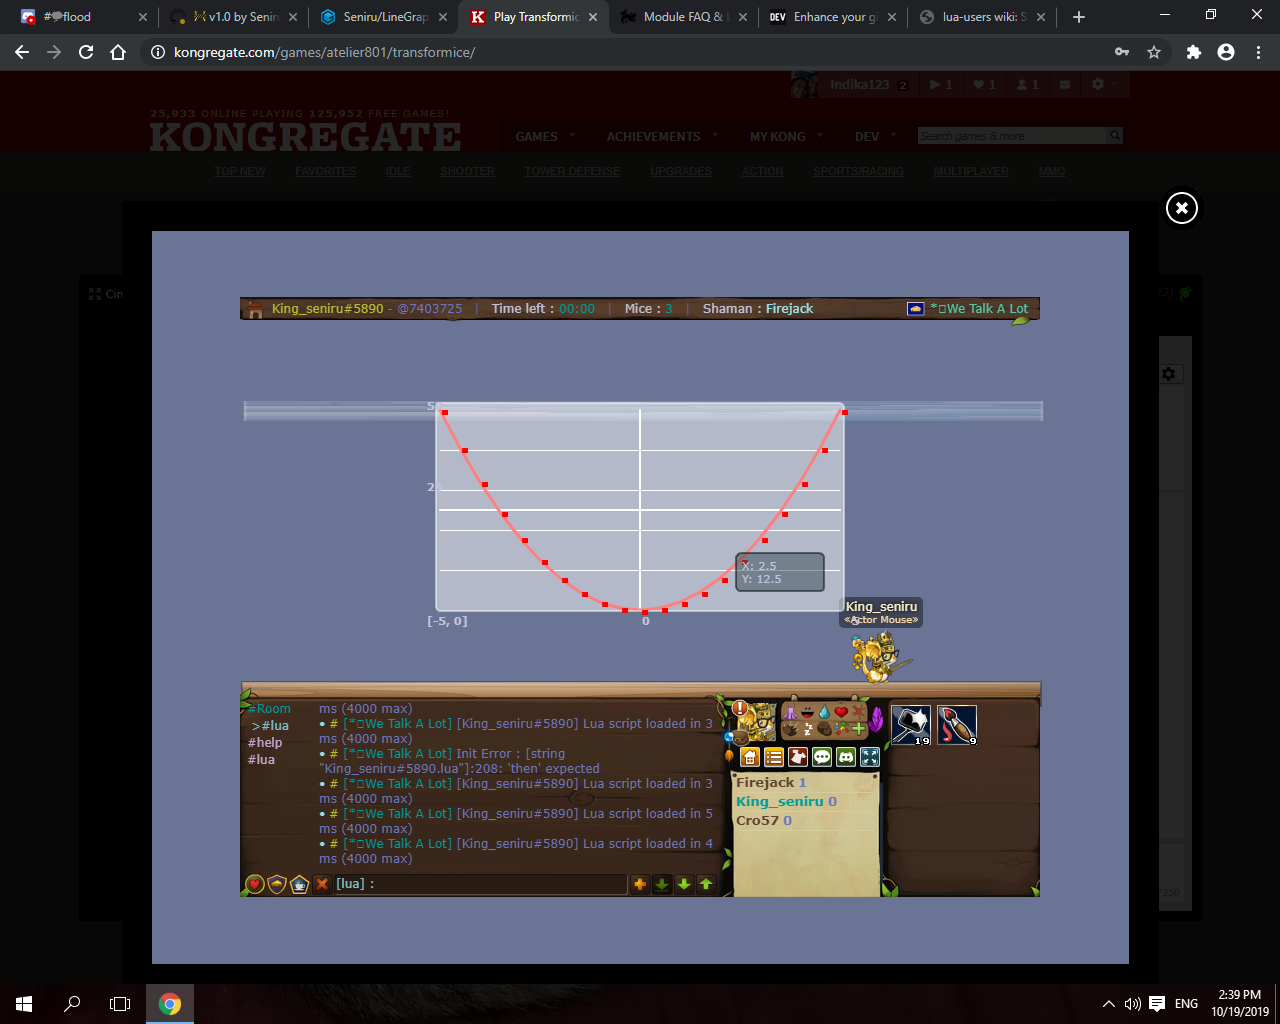1280x1024 pixels.
Task: Bookmark this page with the star
Action: pyautogui.click(x=1154, y=52)
